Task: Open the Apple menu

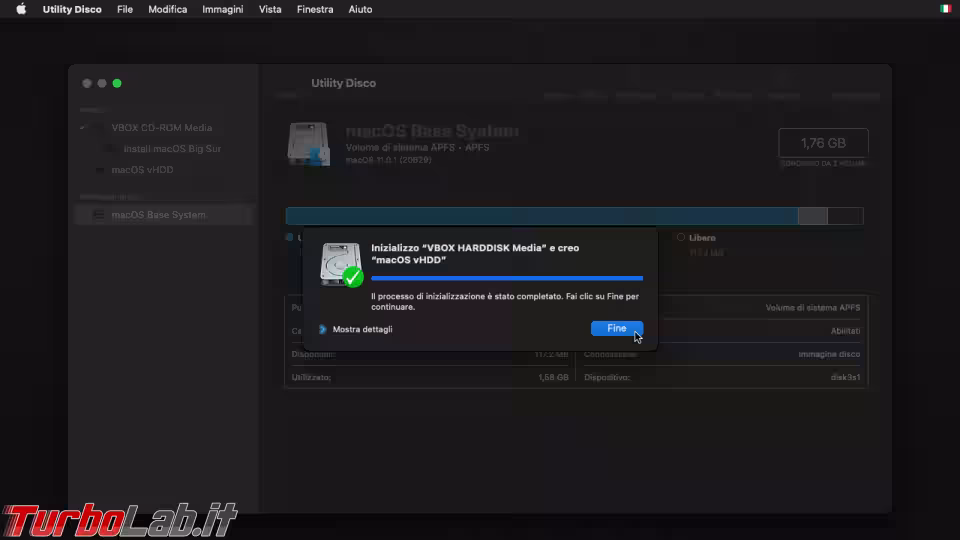Action: click(21, 9)
